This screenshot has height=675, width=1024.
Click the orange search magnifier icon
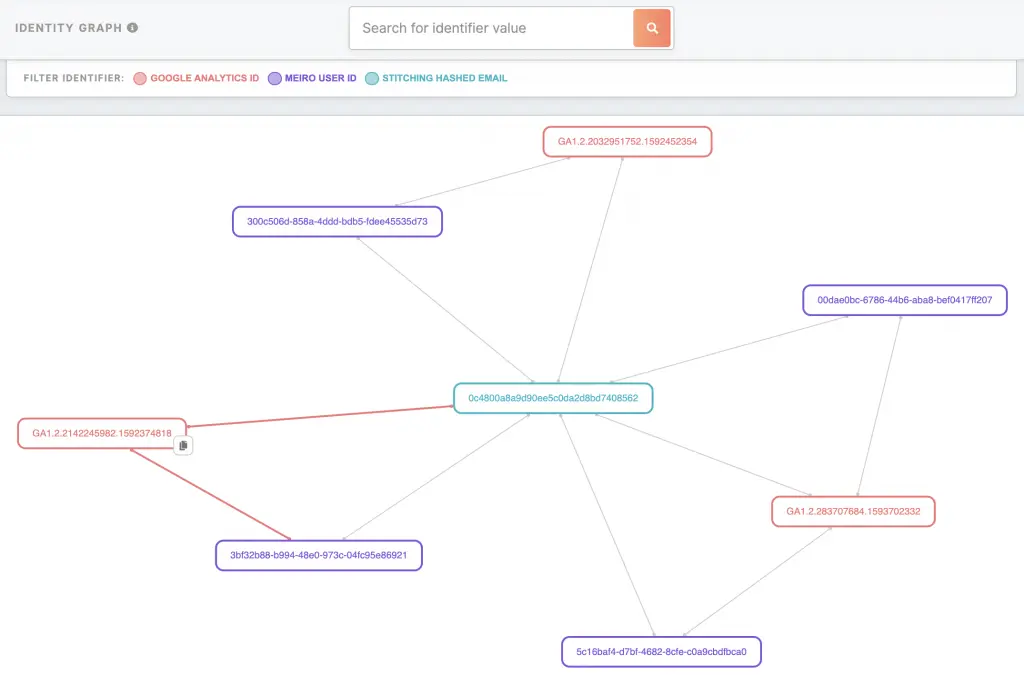[652, 27]
